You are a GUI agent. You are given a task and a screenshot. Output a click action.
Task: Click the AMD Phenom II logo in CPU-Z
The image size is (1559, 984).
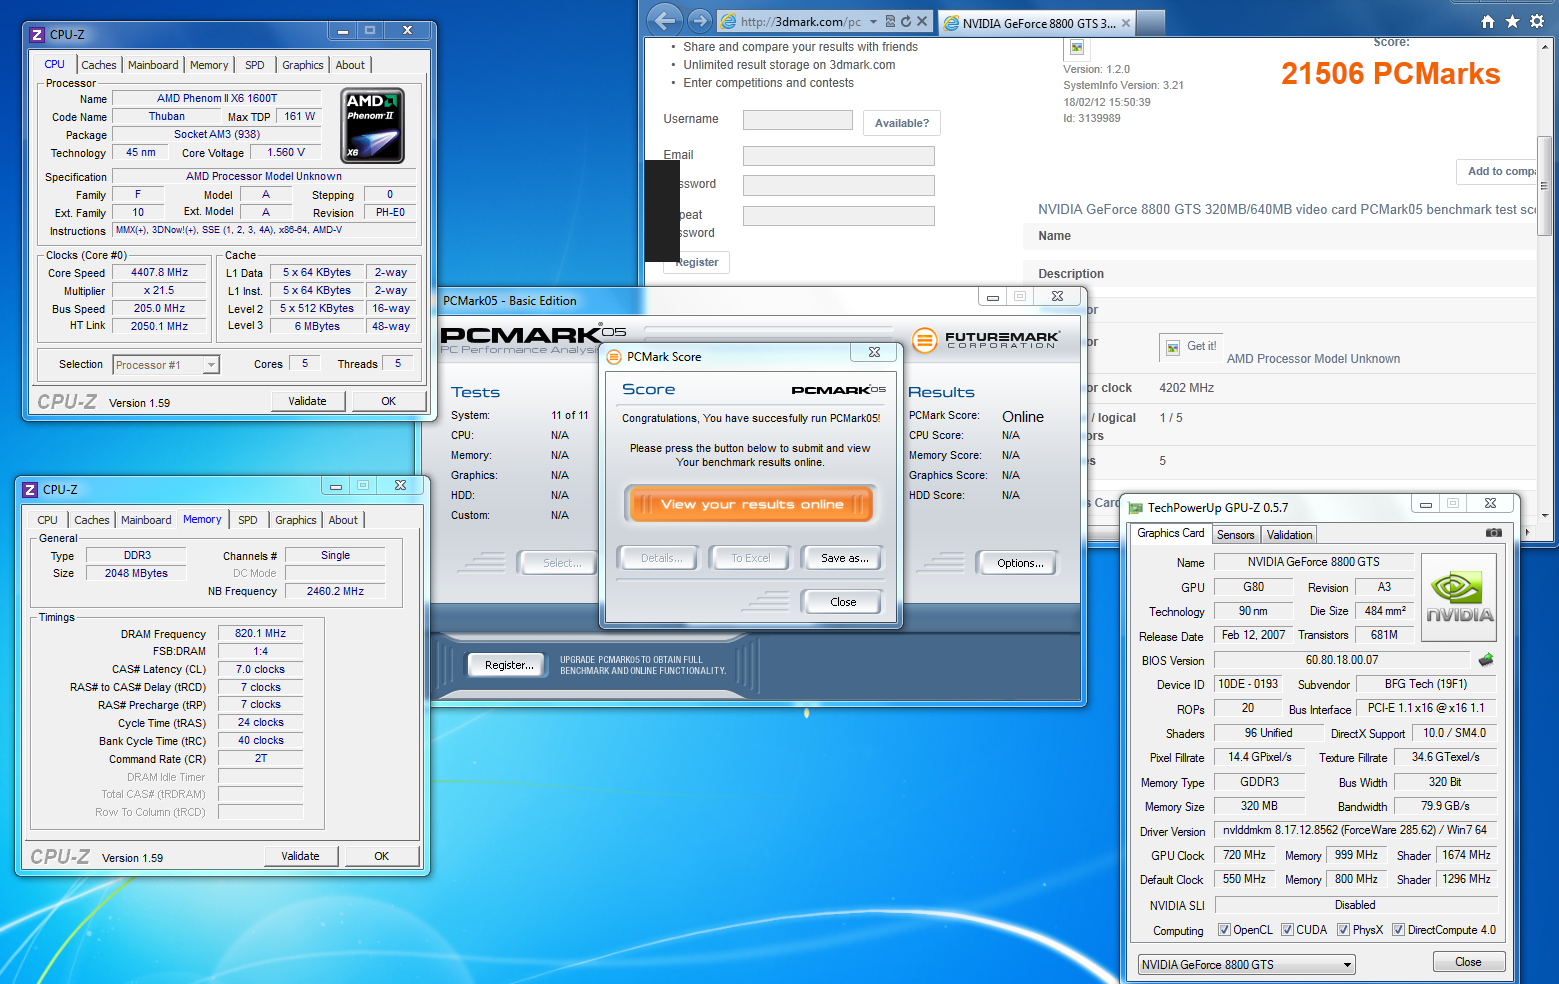point(373,126)
